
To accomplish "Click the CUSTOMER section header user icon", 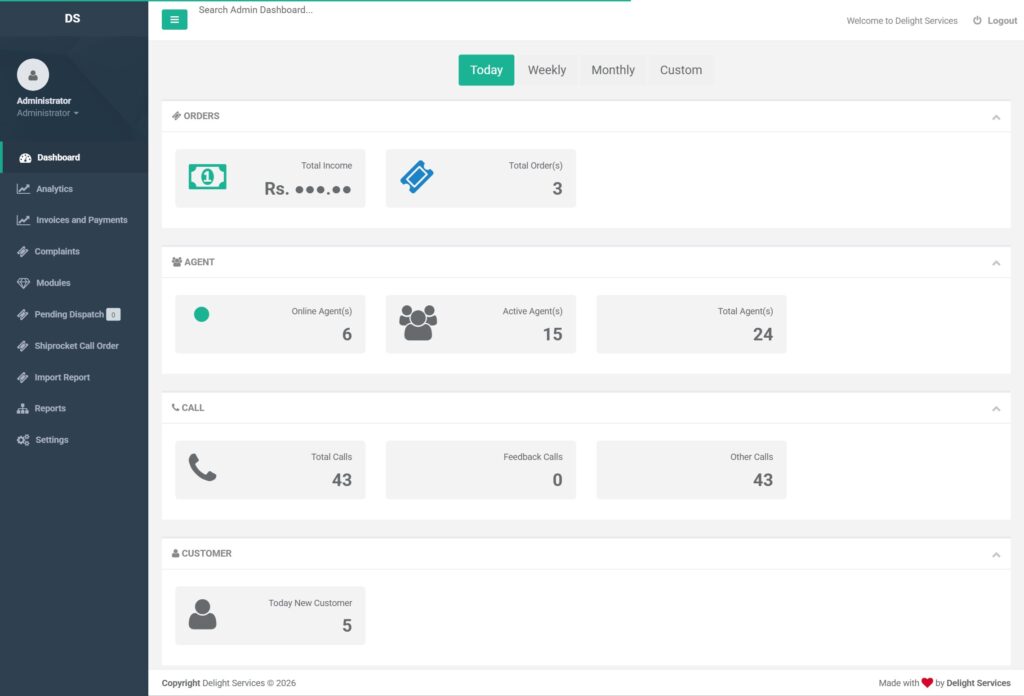I will point(175,554).
